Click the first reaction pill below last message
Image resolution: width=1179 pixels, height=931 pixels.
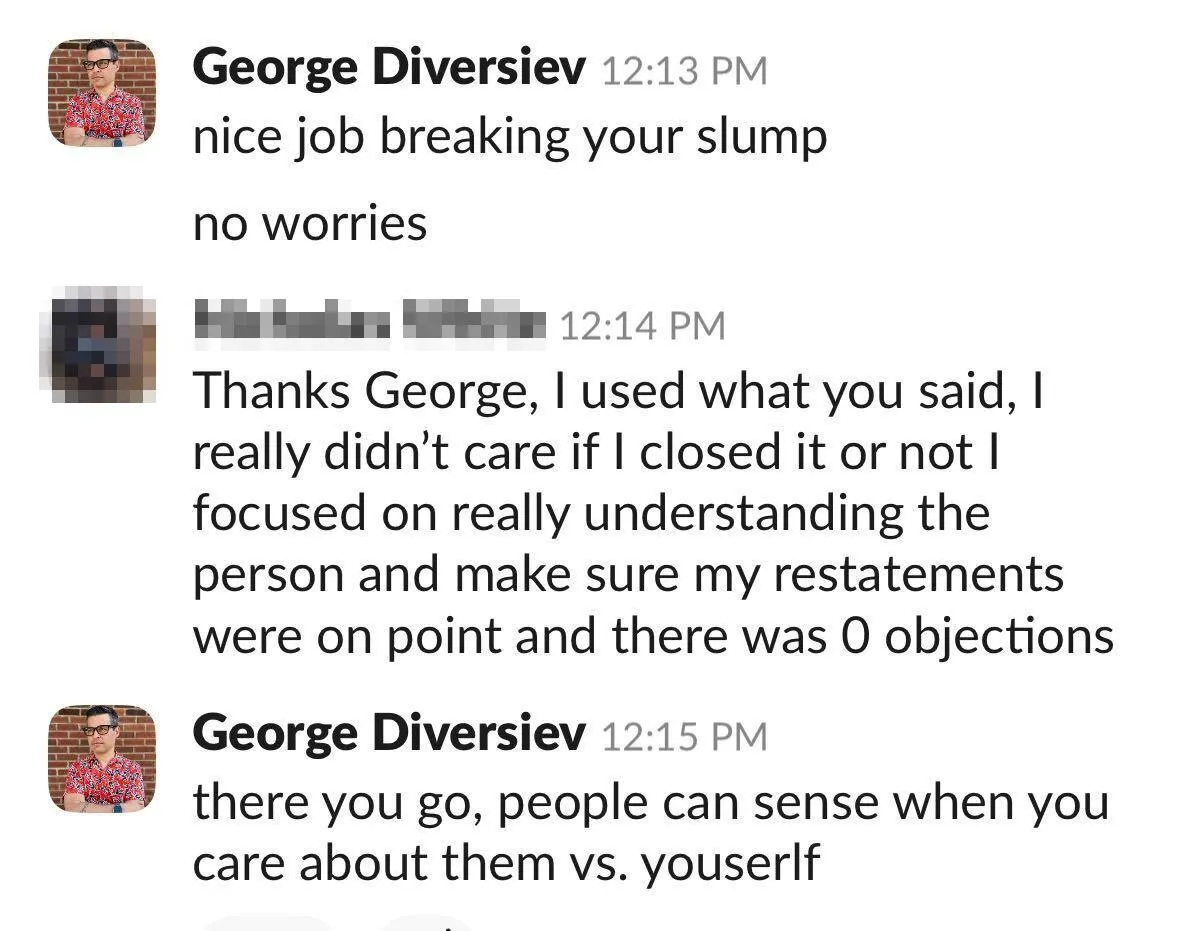coord(268,924)
